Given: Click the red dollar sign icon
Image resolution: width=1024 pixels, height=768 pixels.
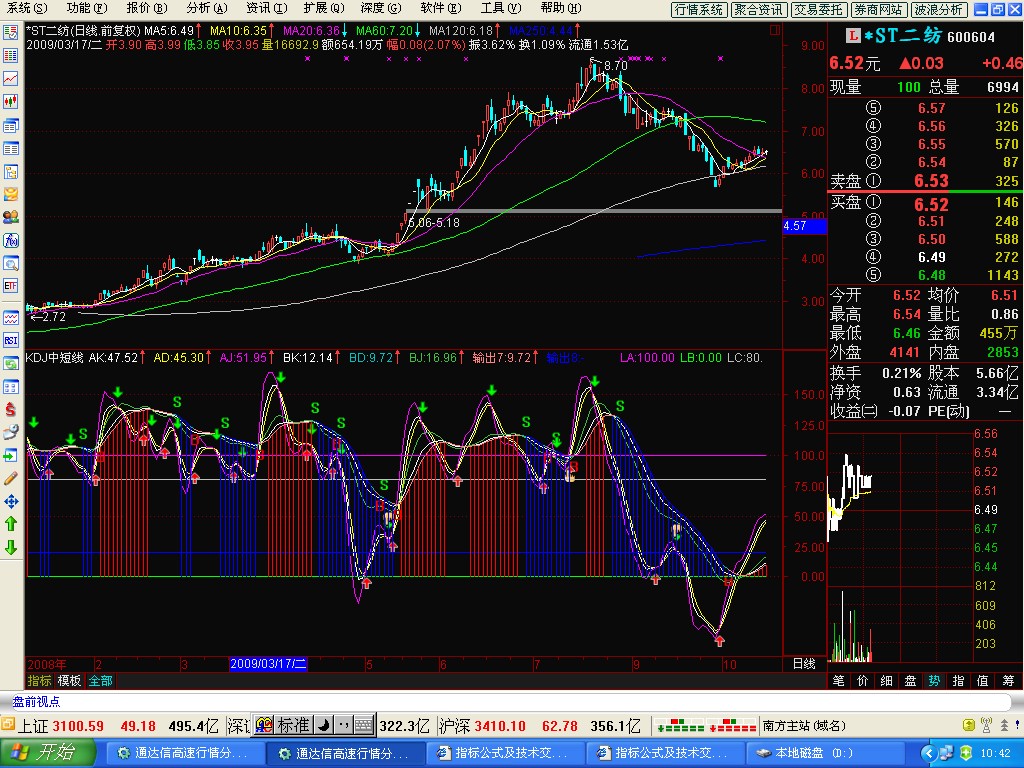Looking at the screenshot, I should click(10, 409).
